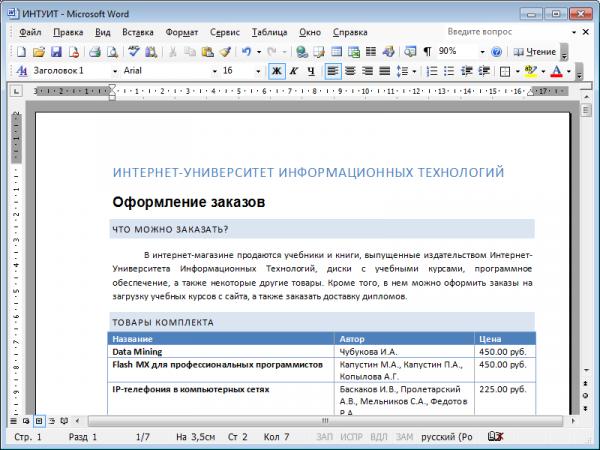The height and width of the screenshot is (450, 600).
Task: Open the Файл menu
Action: (30, 32)
